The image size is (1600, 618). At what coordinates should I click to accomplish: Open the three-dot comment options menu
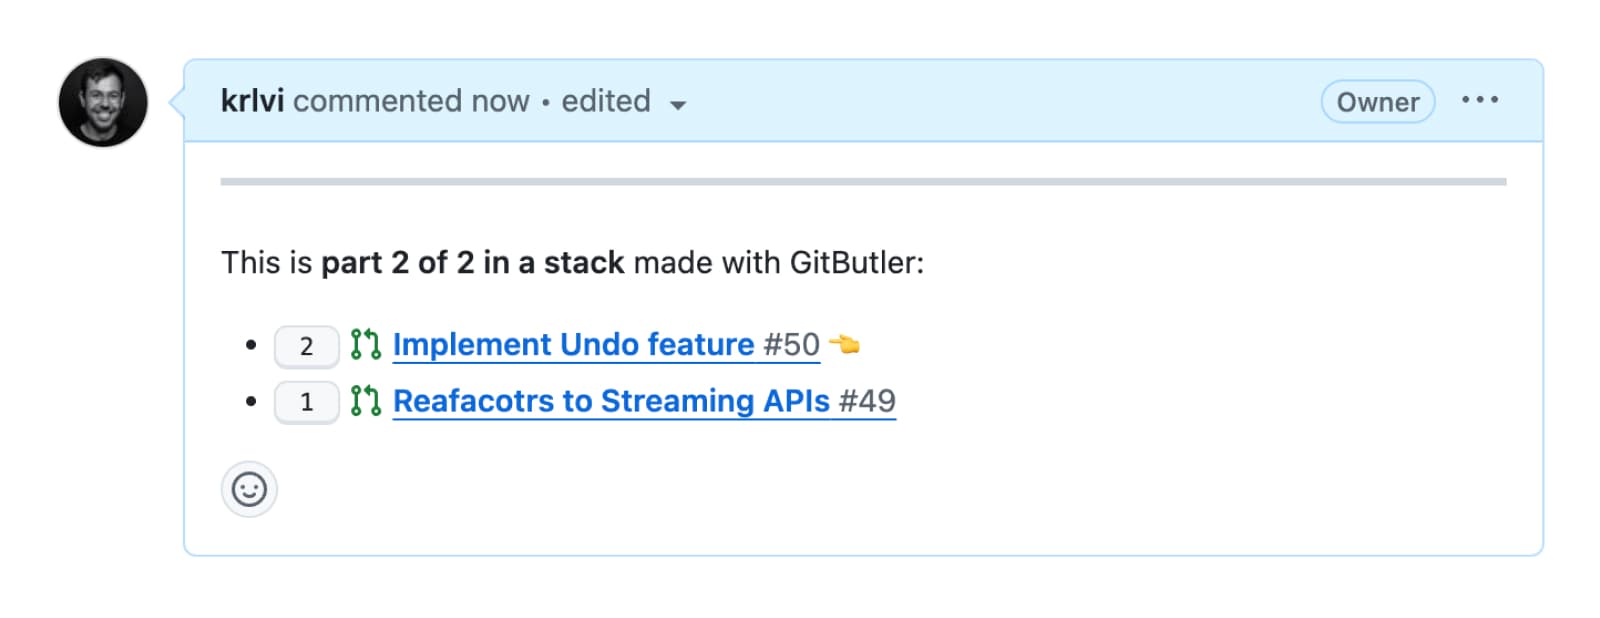click(1479, 100)
